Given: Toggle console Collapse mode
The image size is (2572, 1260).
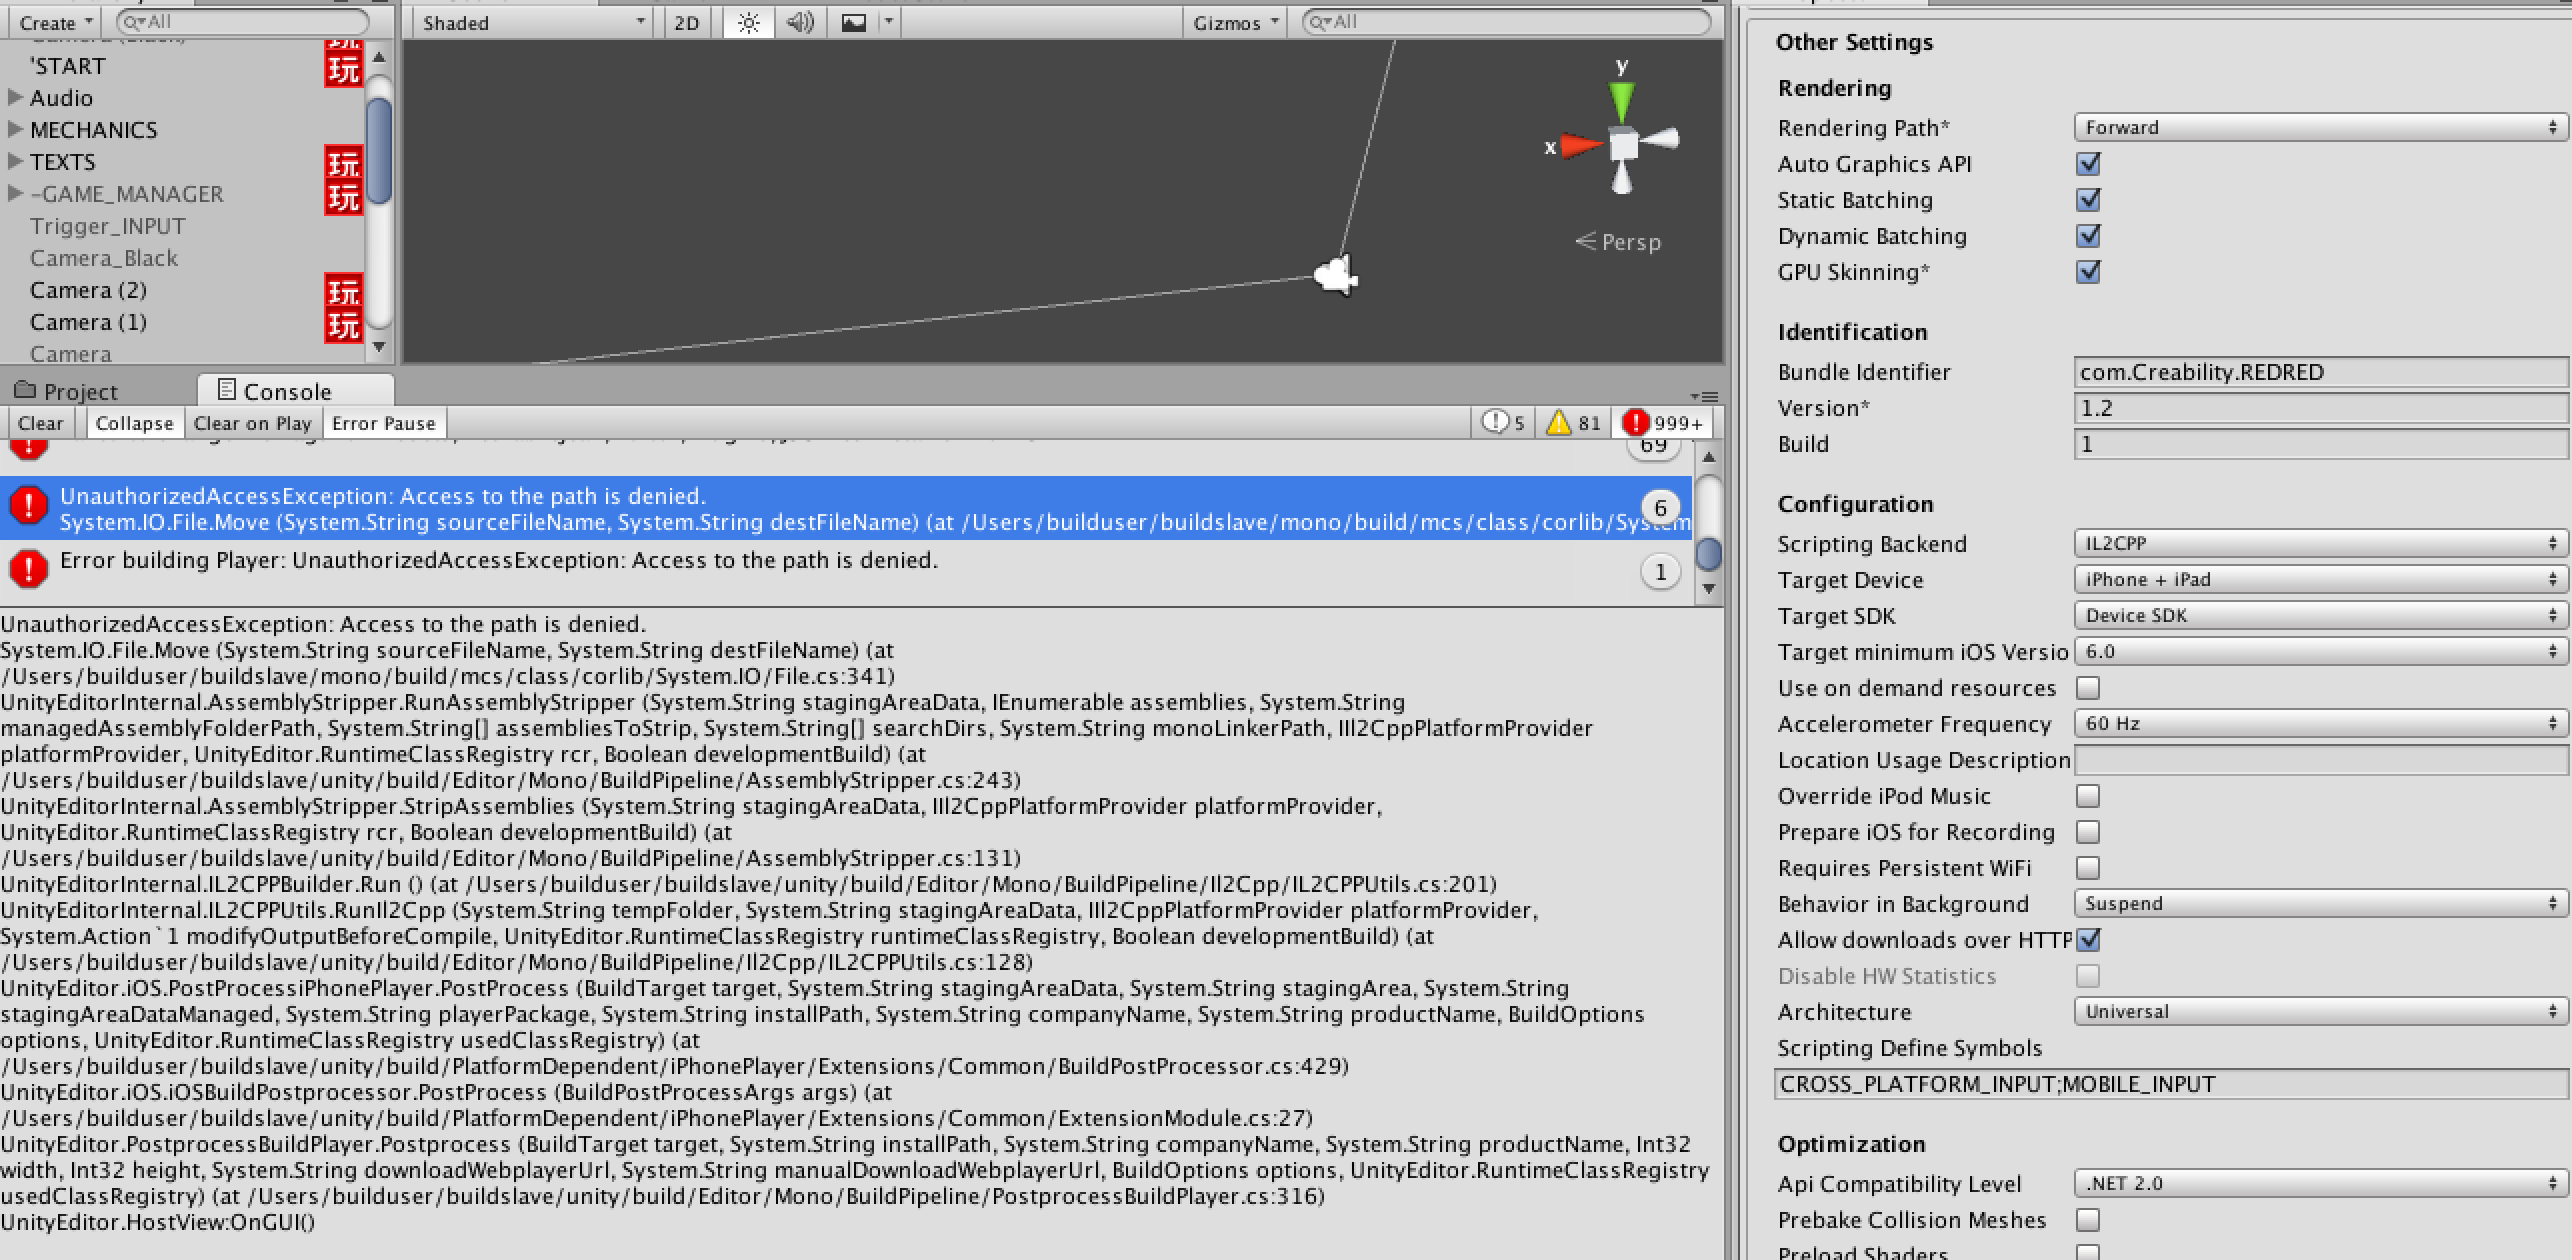Looking at the screenshot, I should point(134,423).
